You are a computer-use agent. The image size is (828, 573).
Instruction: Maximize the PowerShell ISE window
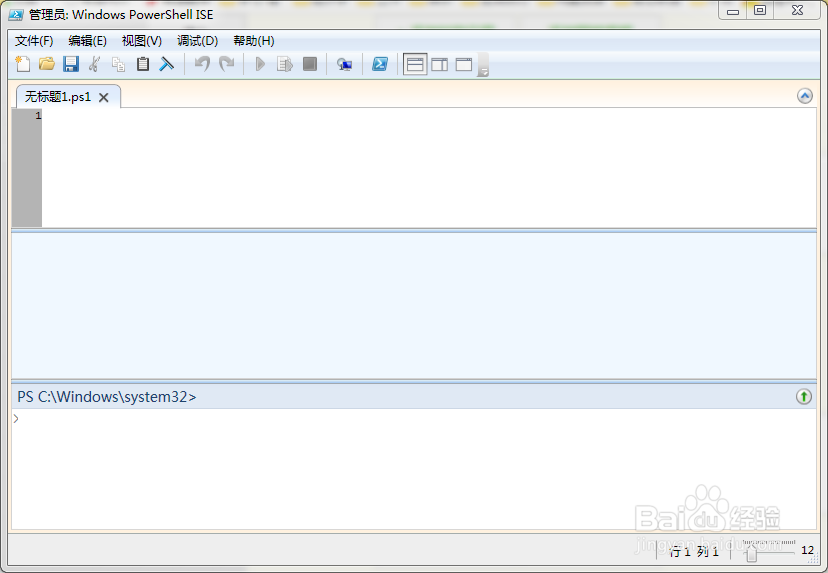tap(760, 11)
